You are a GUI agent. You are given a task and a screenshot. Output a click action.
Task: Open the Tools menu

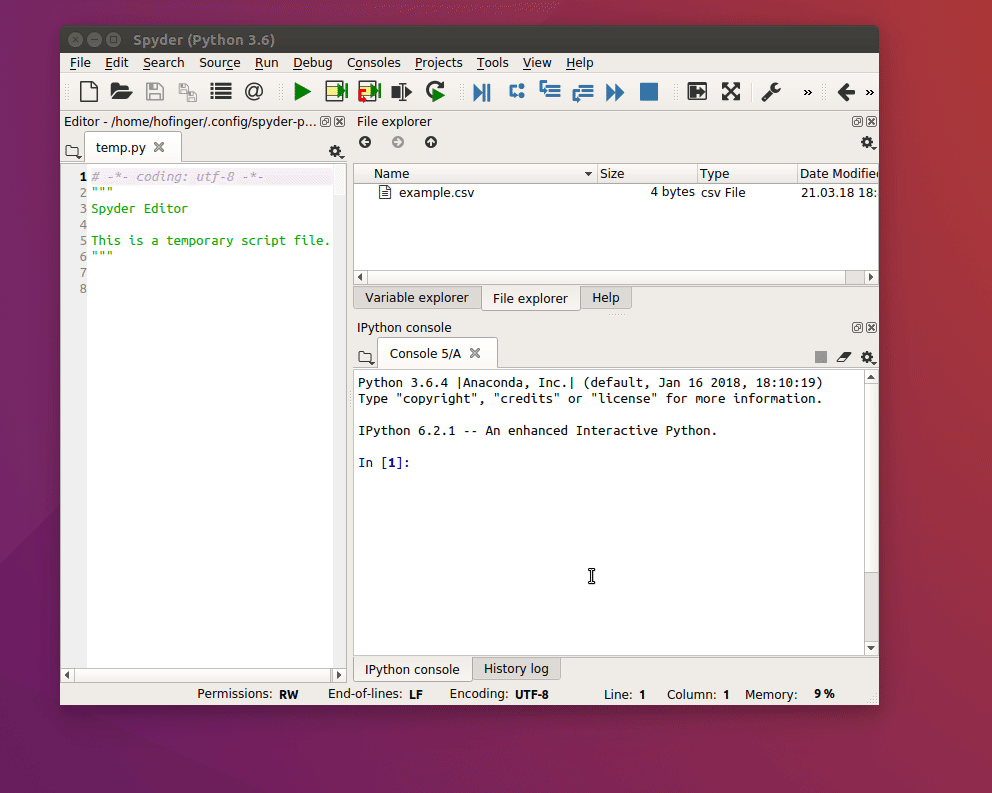click(492, 63)
